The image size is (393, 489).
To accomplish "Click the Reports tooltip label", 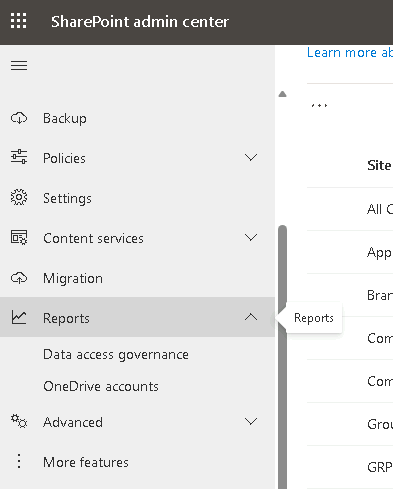I will [x=314, y=318].
